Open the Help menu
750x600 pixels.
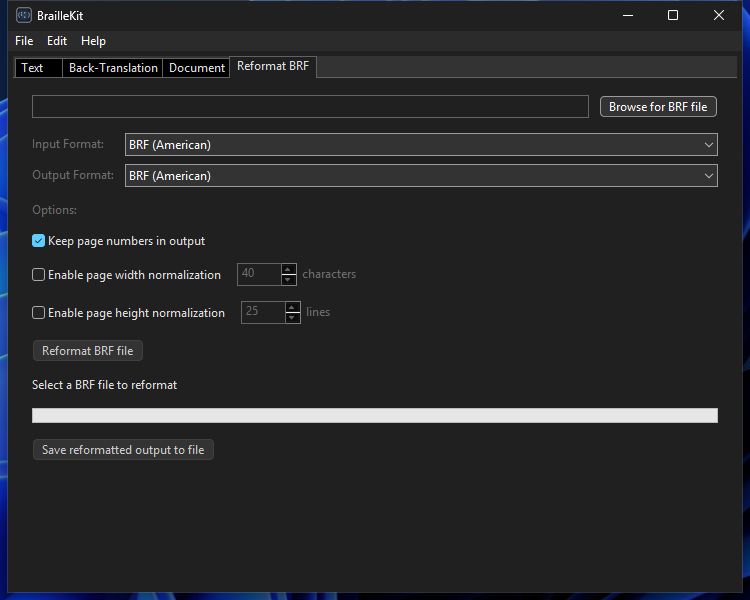pyautogui.click(x=93, y=41)
